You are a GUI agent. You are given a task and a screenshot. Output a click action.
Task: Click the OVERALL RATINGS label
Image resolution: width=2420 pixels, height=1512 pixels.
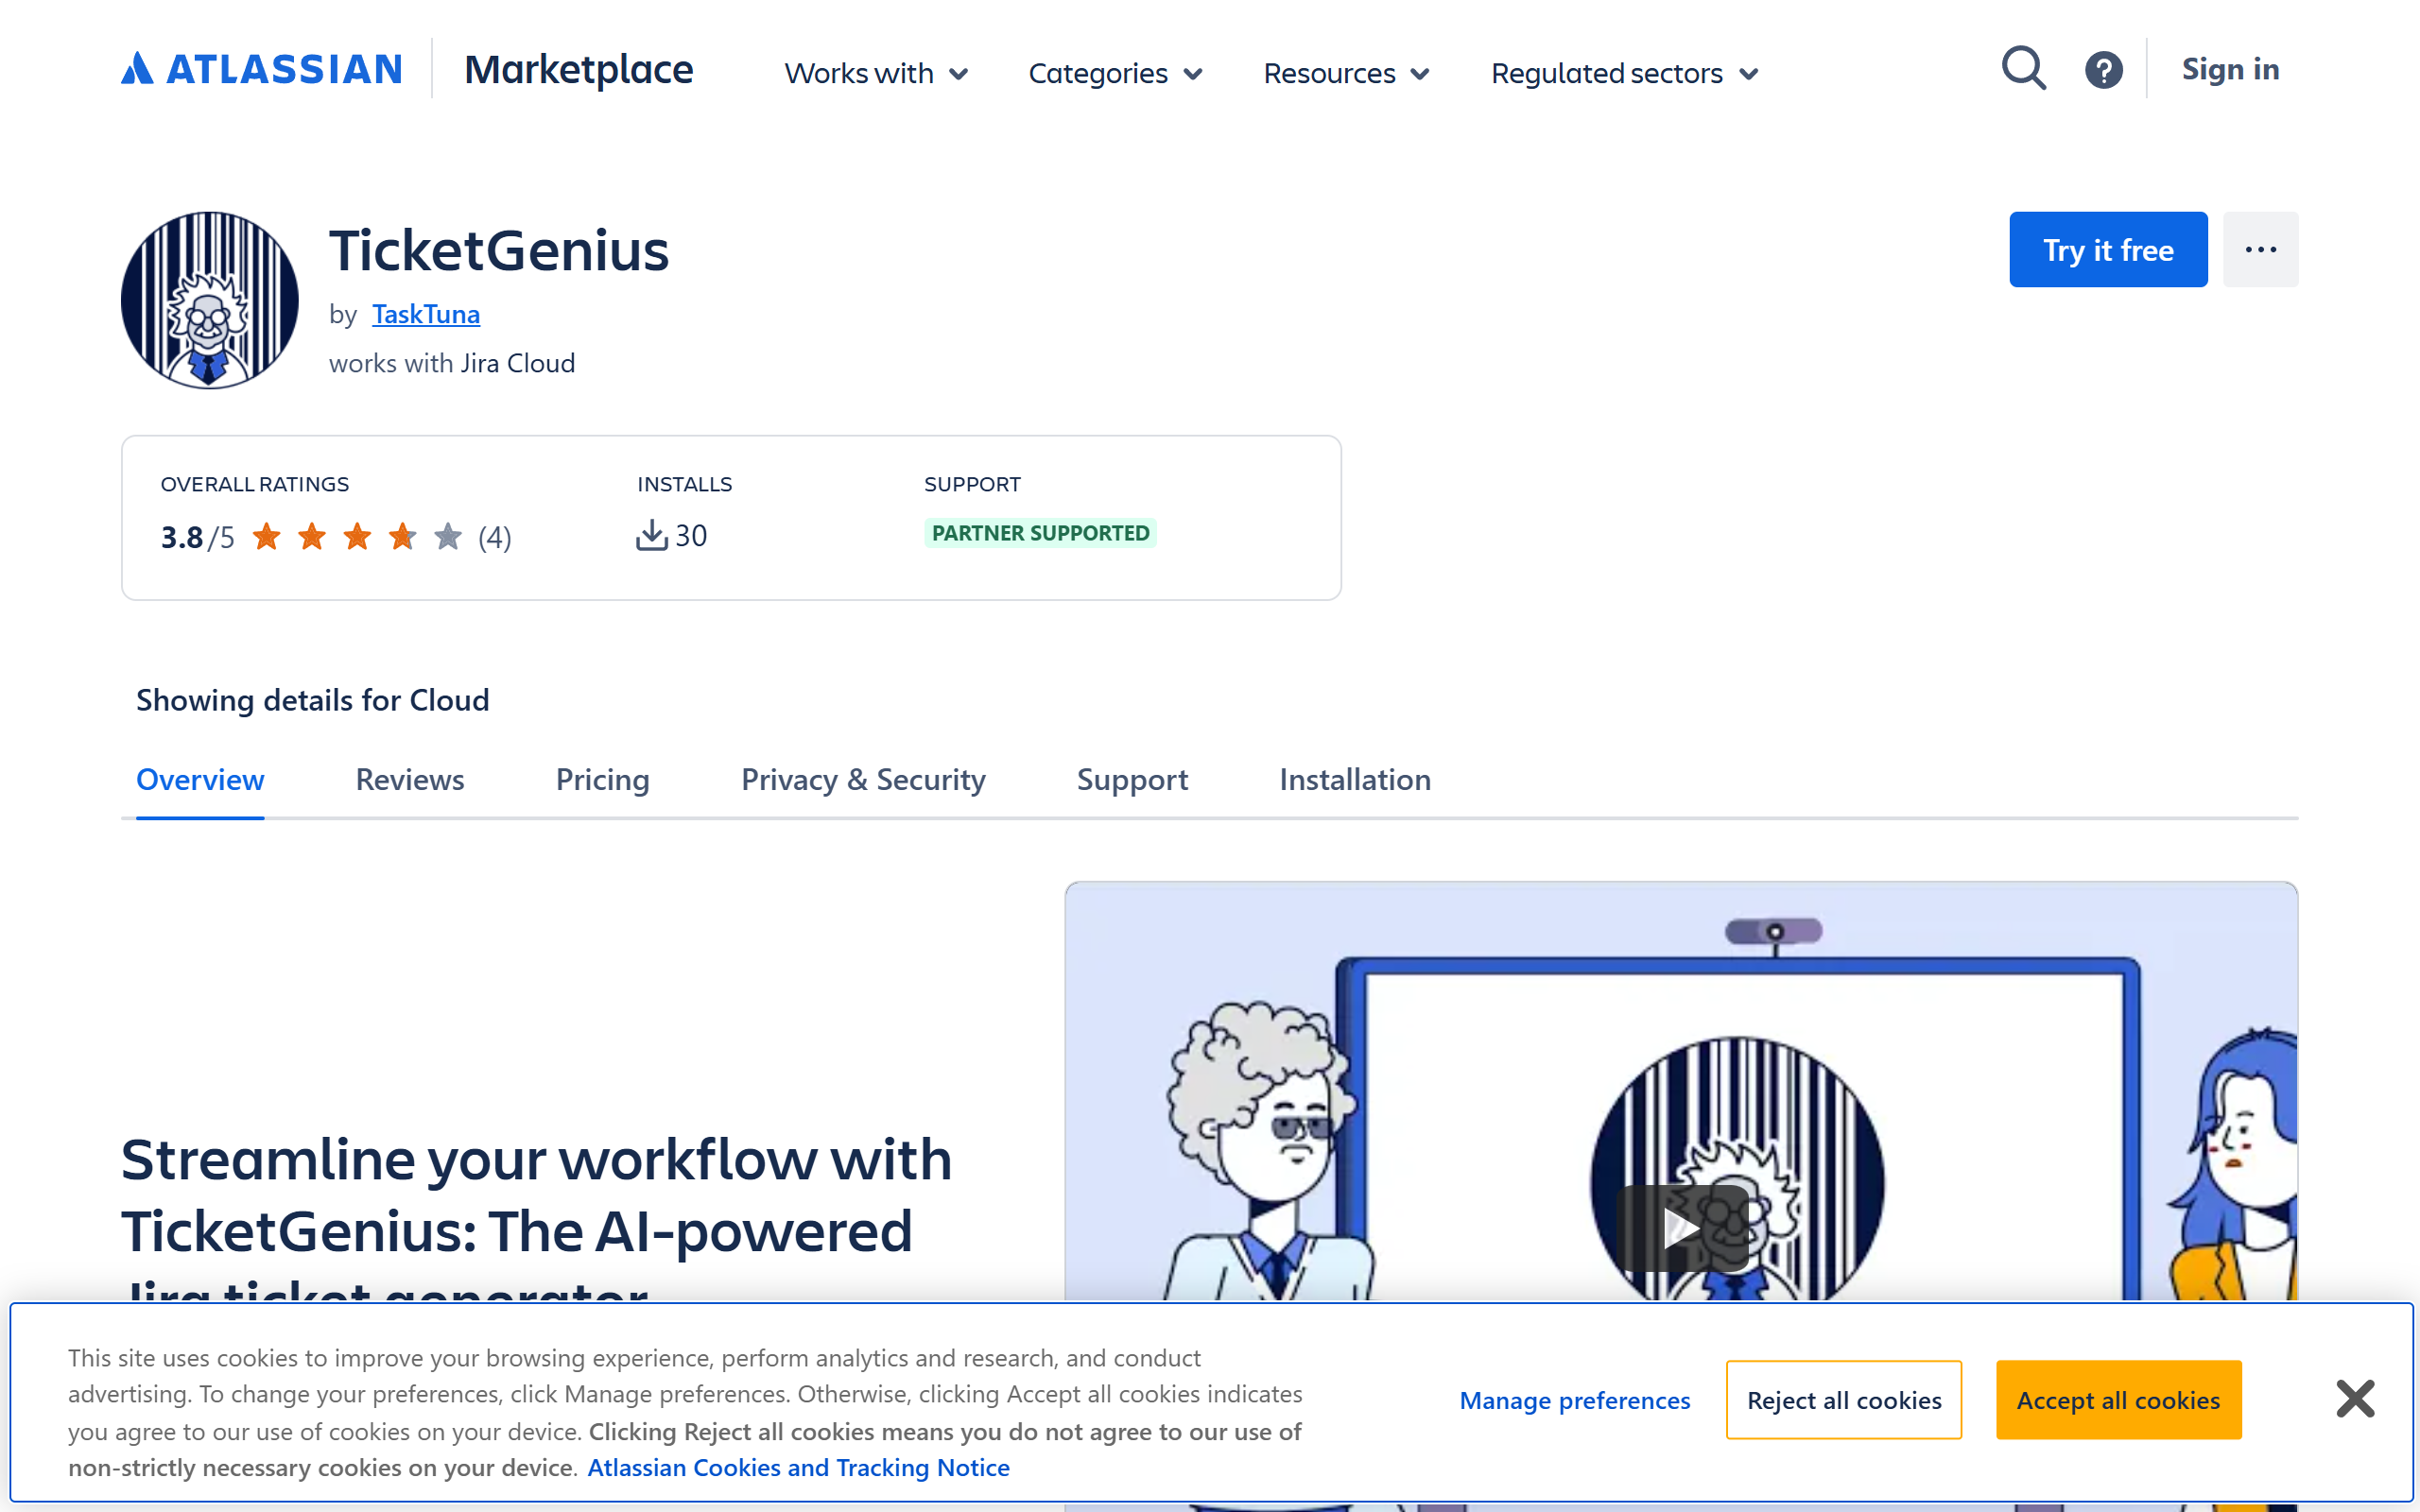(255, 484)
